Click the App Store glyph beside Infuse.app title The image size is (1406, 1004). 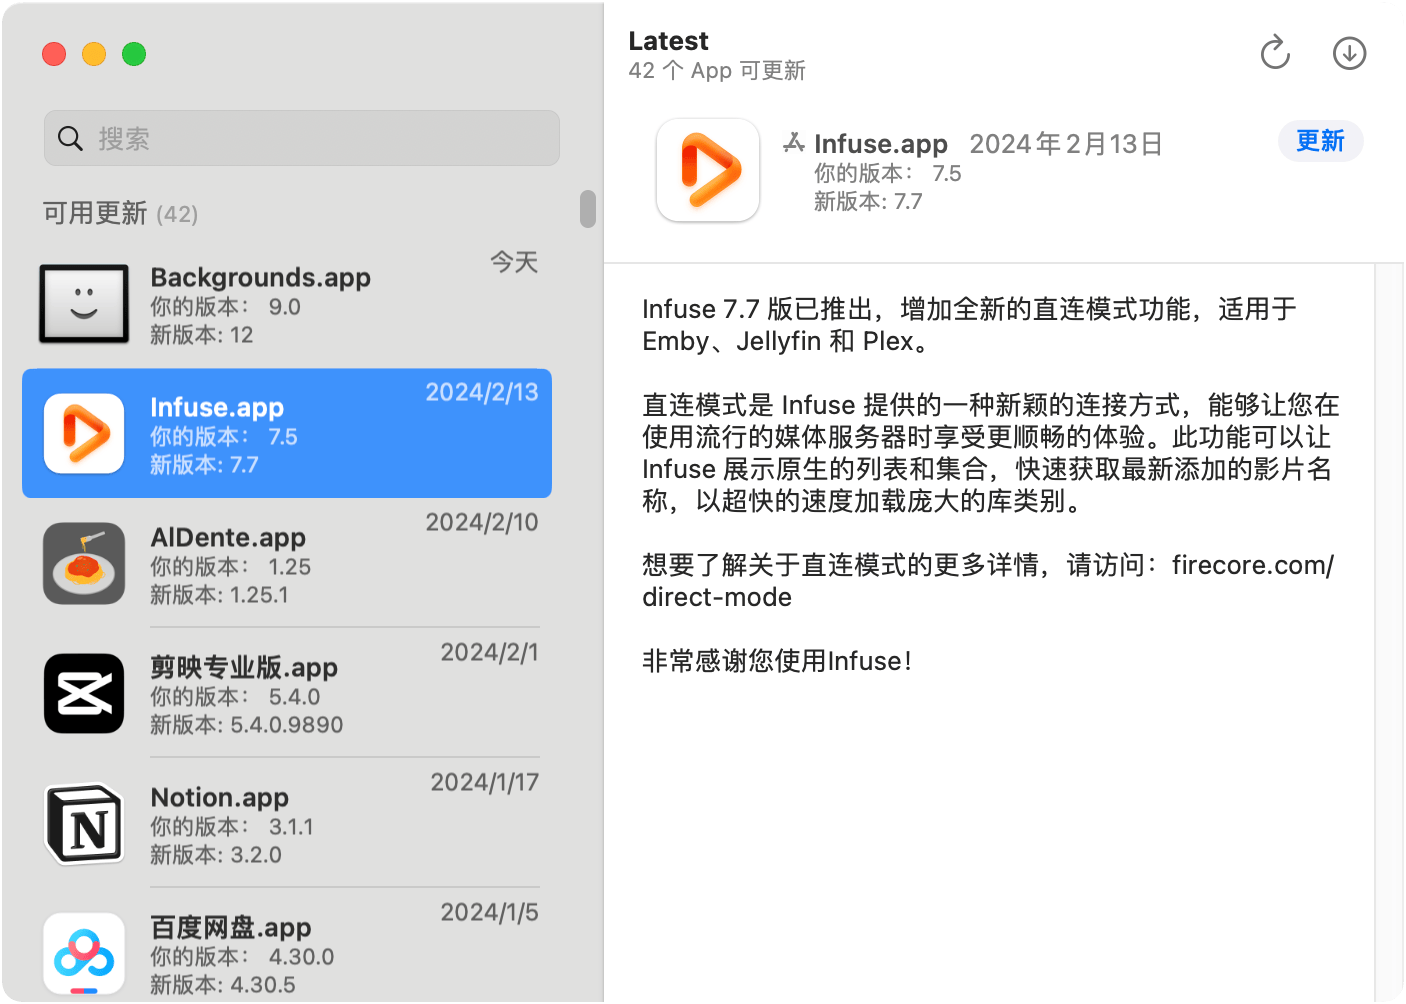794,143
